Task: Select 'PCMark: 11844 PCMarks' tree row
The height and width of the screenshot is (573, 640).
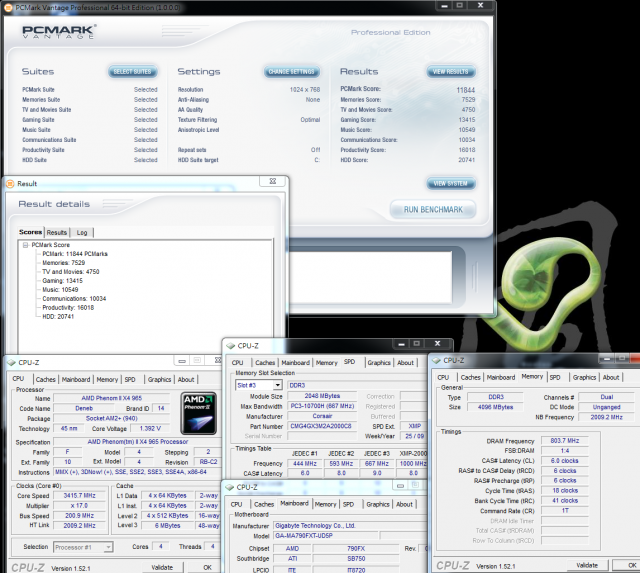Action: pyautogui.click(x=75, y=254)
